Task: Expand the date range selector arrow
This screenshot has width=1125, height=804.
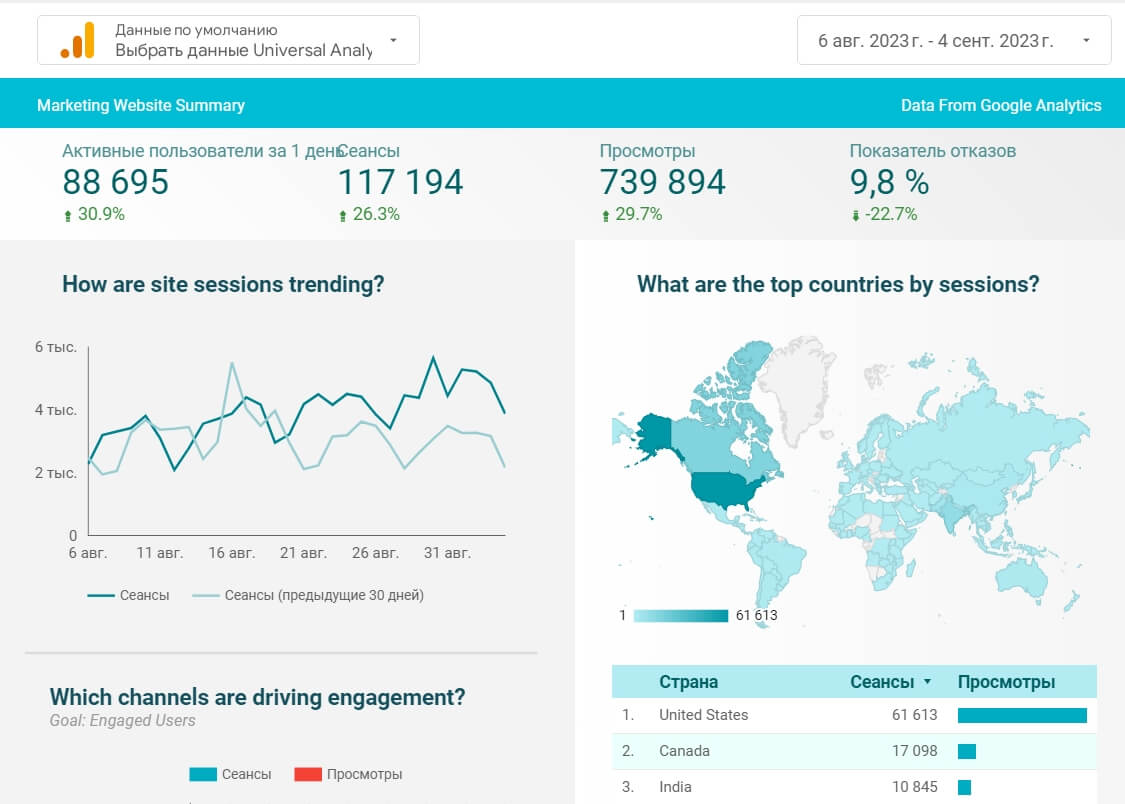Action: click(x=1086, y=40)
